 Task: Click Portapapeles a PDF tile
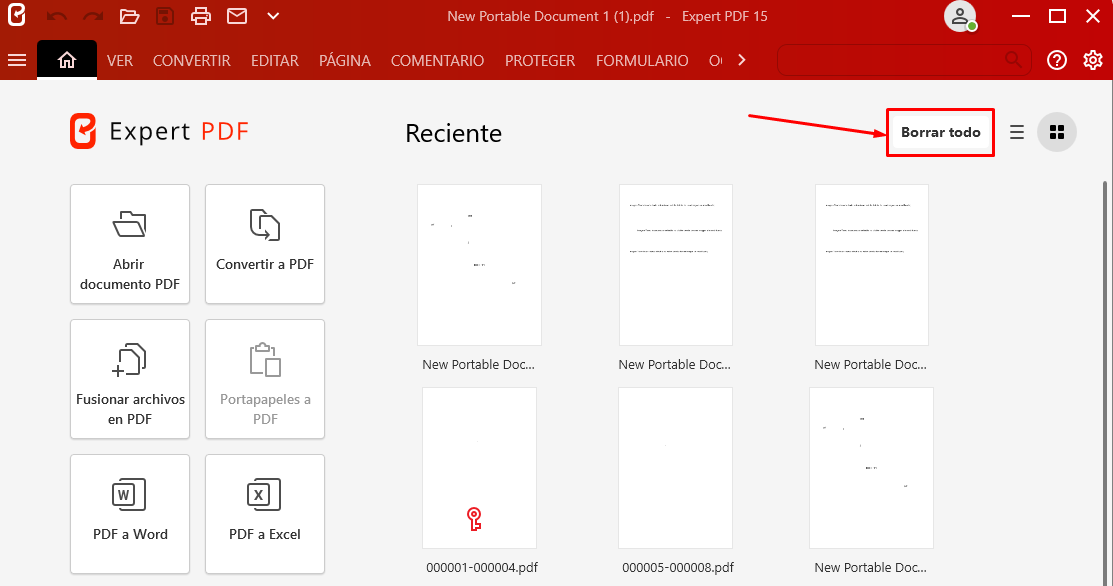click(x=265, y=379)
